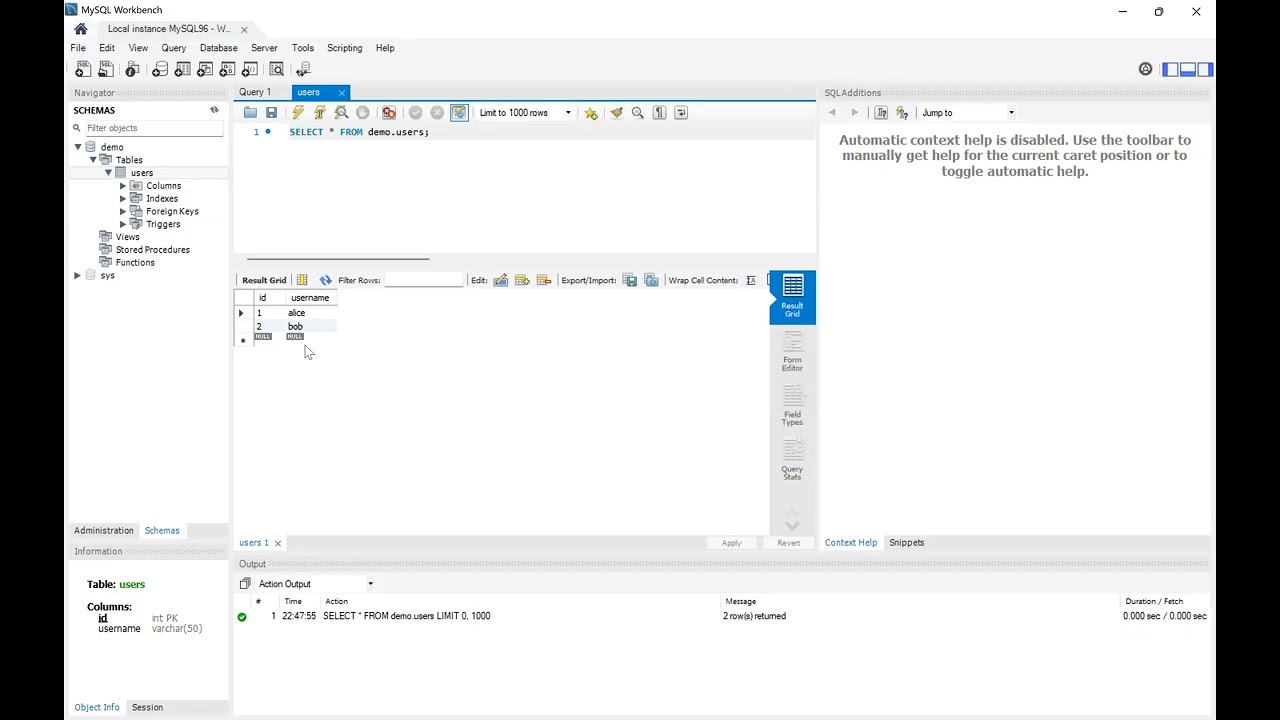Expand the sys schema node
Image resolution: width=1280 pixels, height=720 pixels.
pyautogui.click(x=77, y=275)
